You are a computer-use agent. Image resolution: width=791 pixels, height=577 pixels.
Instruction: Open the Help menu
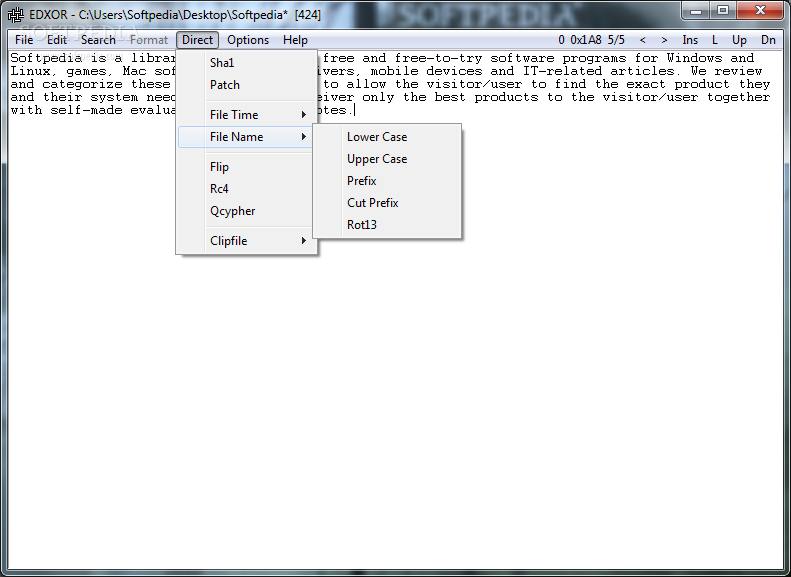(x=295, y=40)
